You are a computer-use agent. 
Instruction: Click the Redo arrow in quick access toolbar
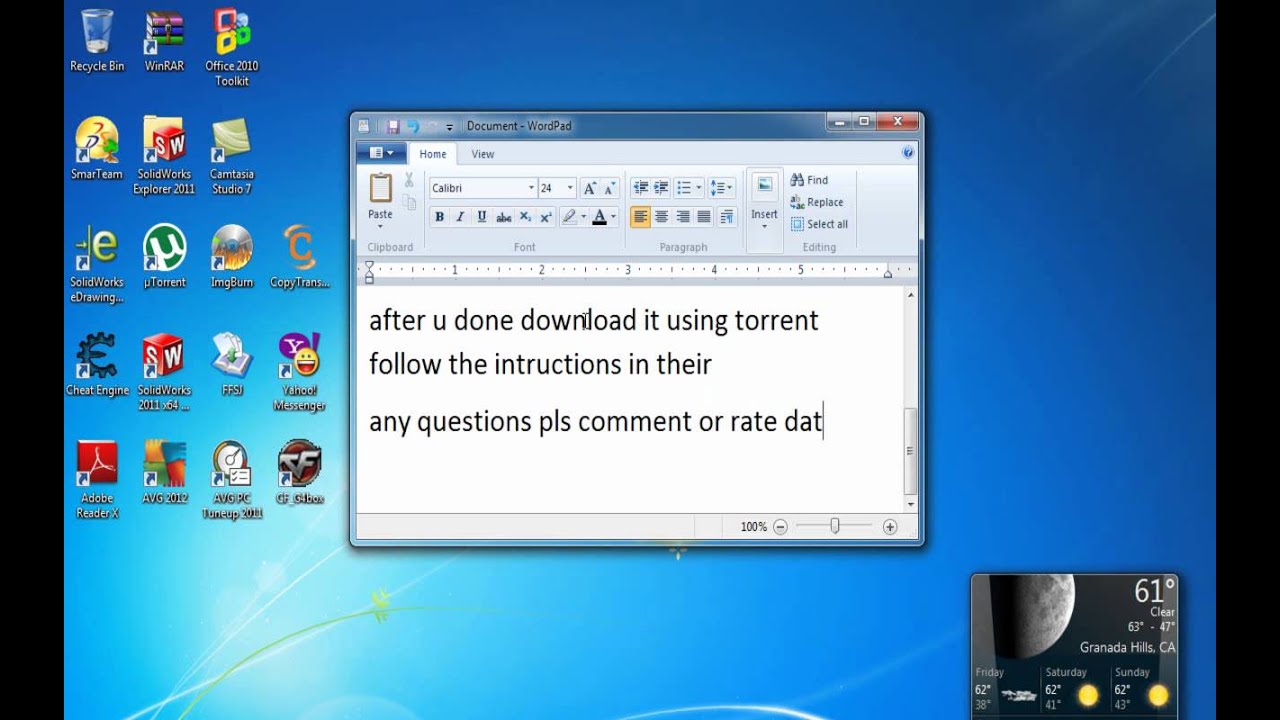pyautogui.click(x=432, y=126)
